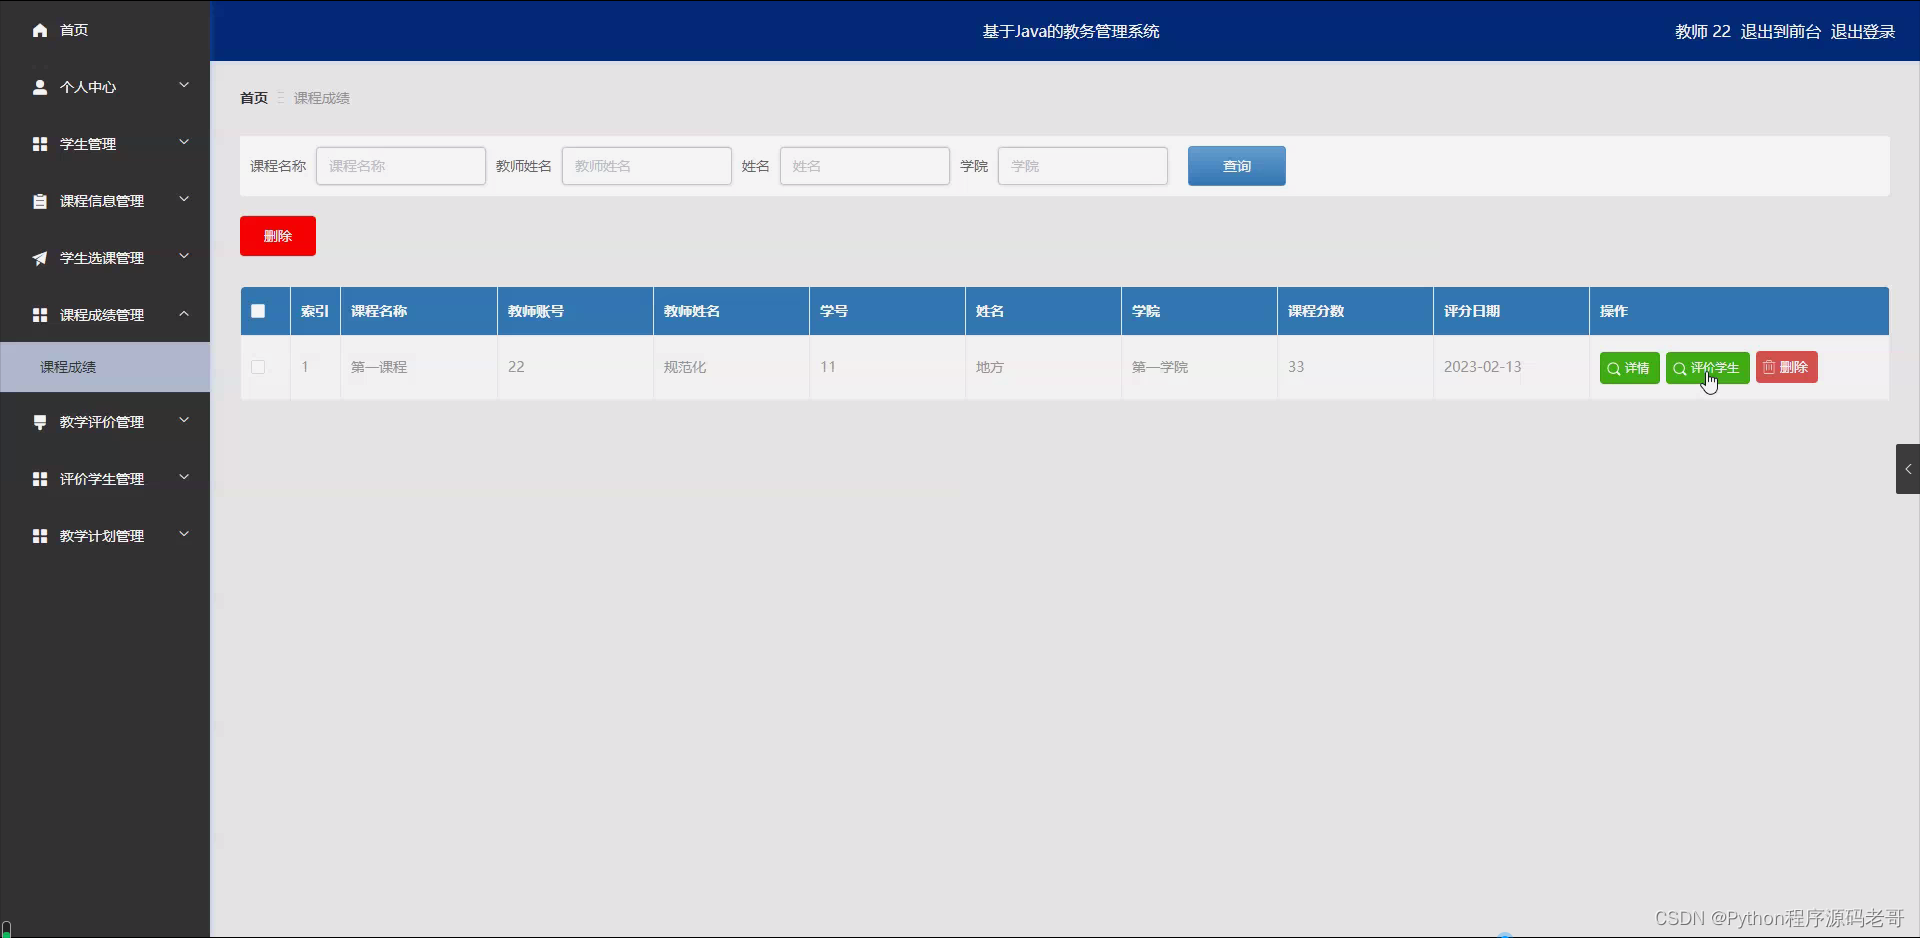Click inside the 课程名称 input field

coord(400,166)
